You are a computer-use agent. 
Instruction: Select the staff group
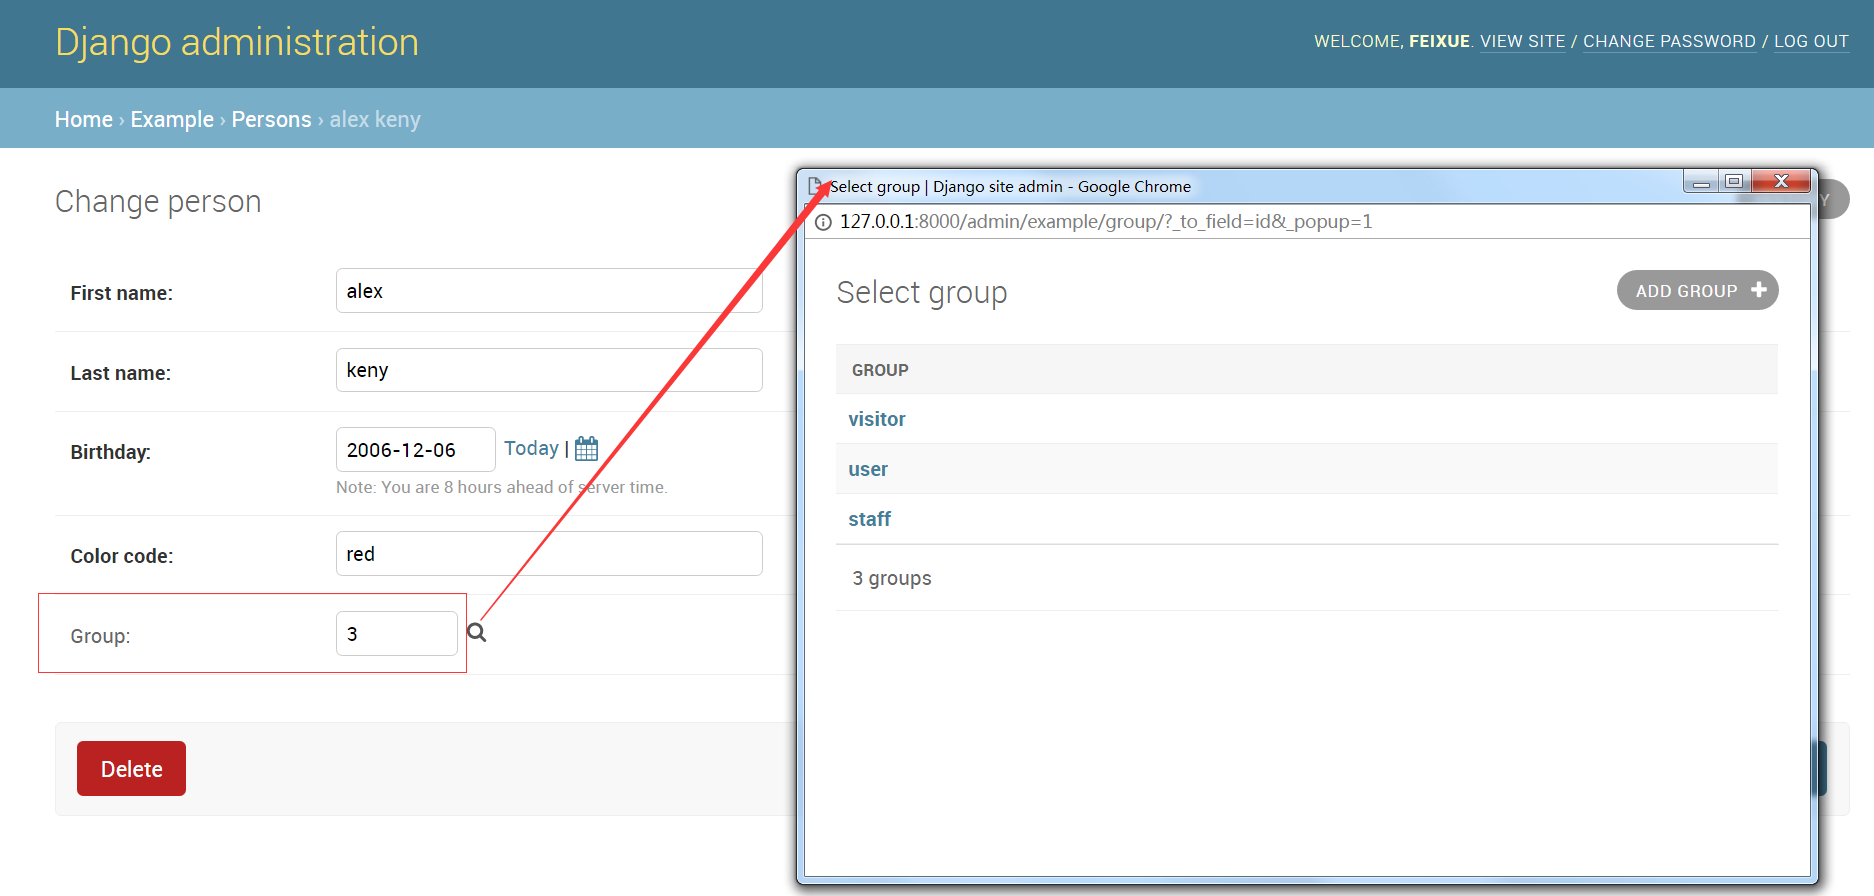pyautogui.click(x=869, y=519)
